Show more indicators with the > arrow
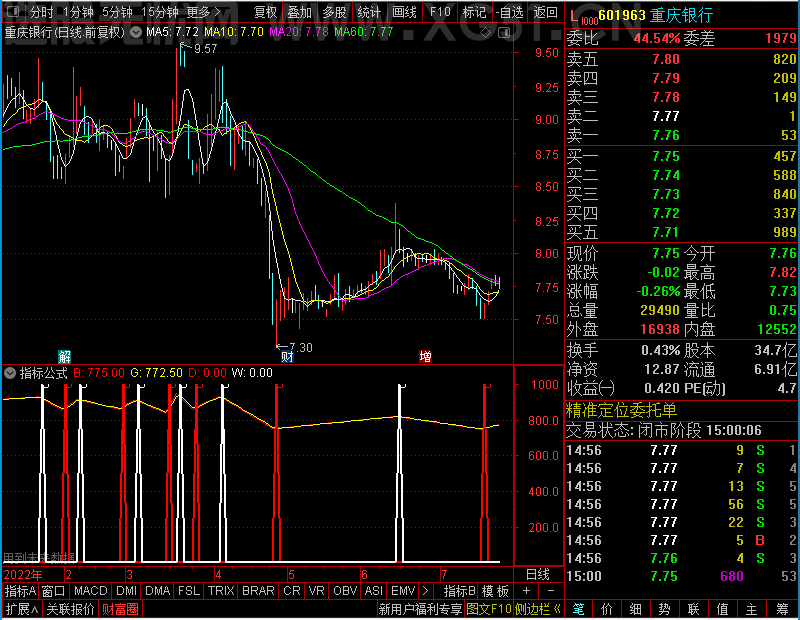This screenshot has width=800, height=620. (x=426, y=591)
